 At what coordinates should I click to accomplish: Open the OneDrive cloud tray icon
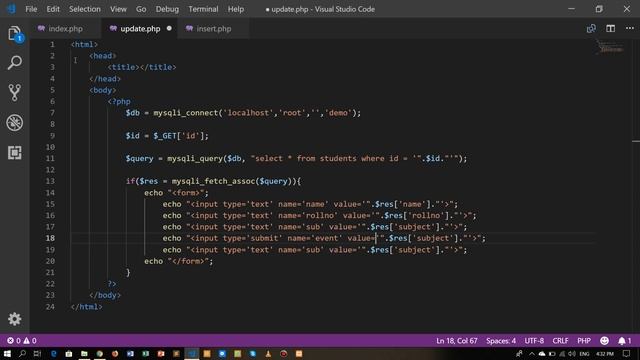(542, 353)
